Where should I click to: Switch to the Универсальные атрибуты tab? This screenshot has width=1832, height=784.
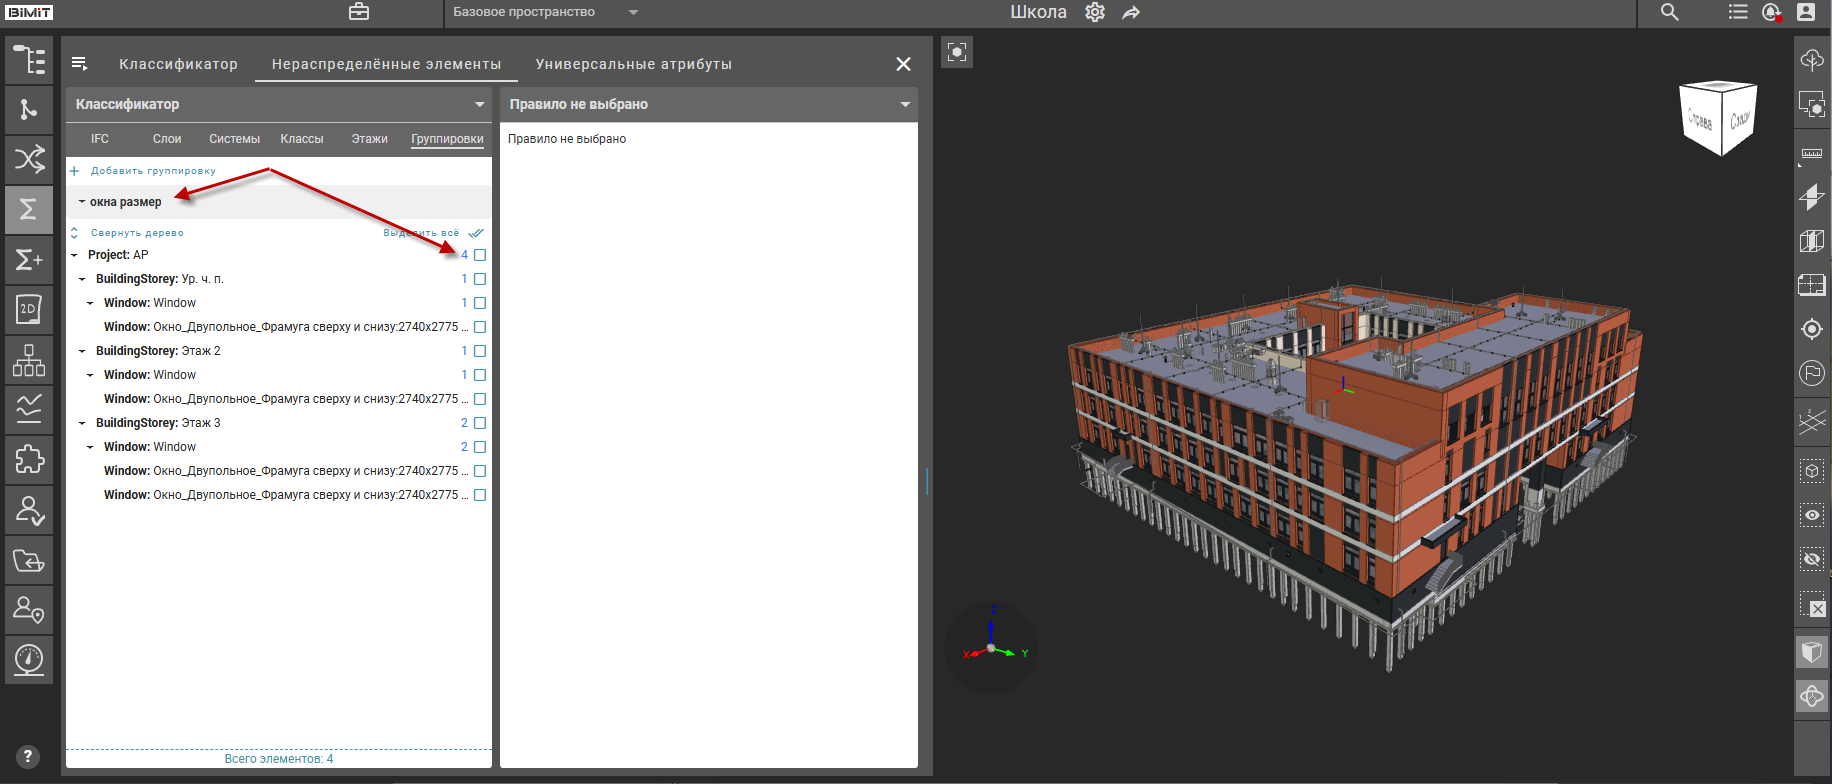point(633,64)
